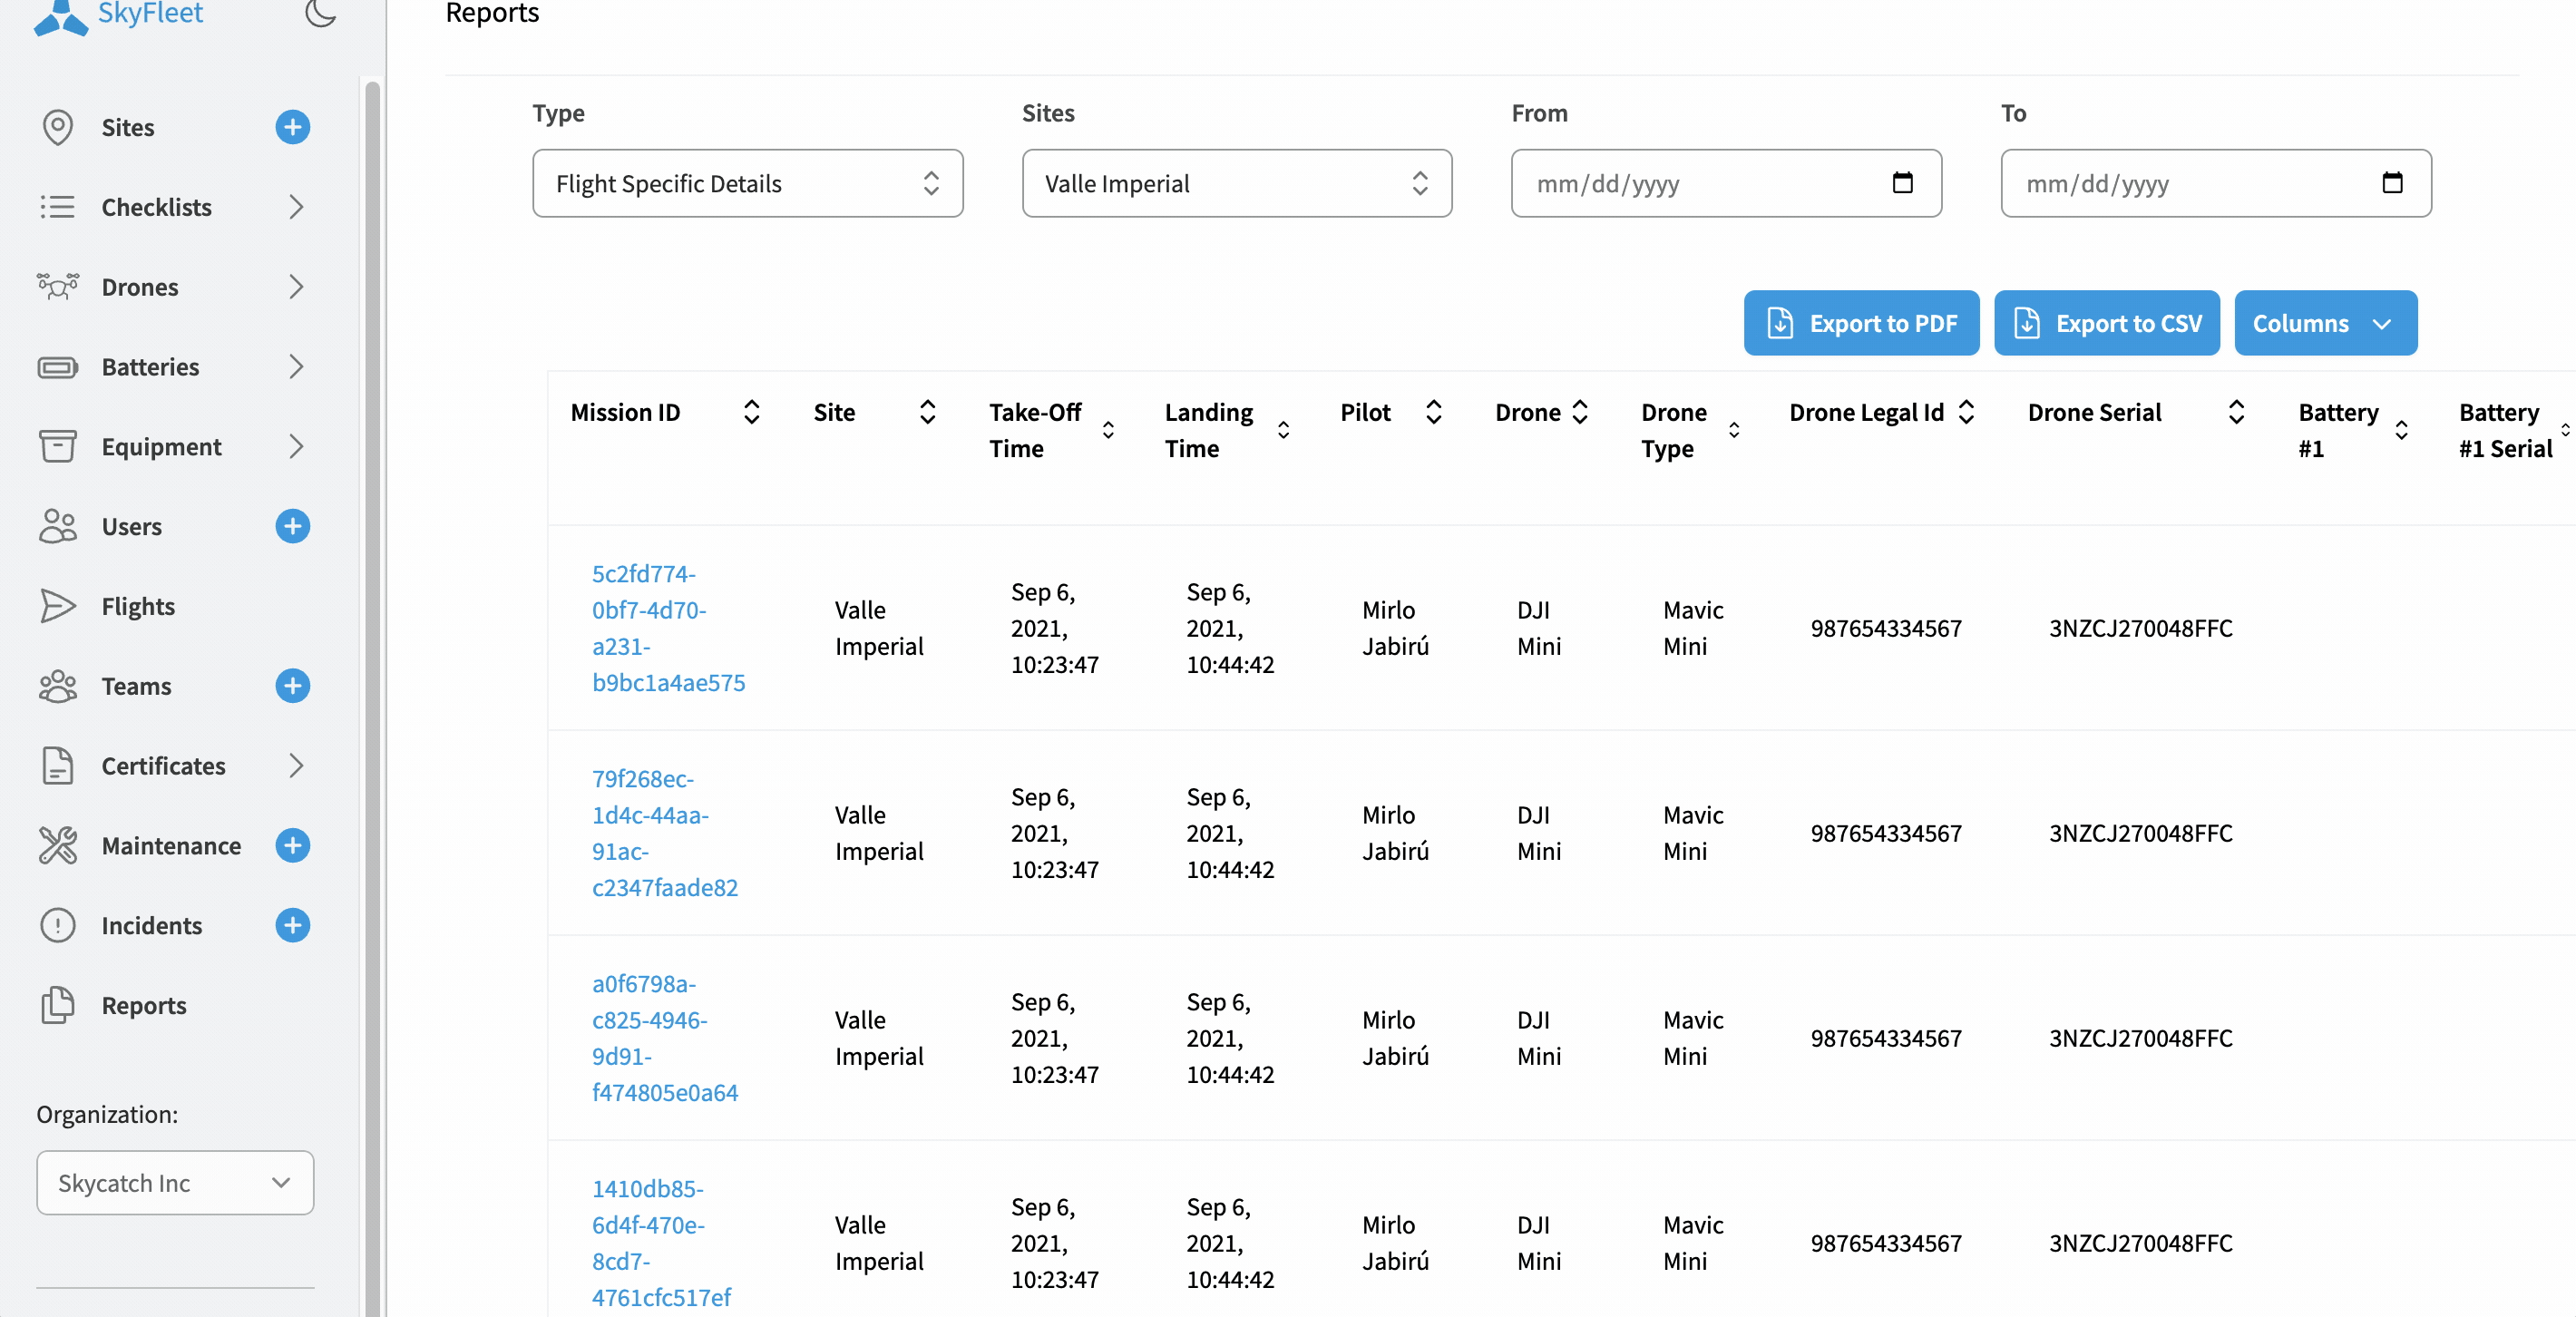This screenshot has height=1317, width=2576.
Task: Export the report to PDF
Action: pos(1861,323)
